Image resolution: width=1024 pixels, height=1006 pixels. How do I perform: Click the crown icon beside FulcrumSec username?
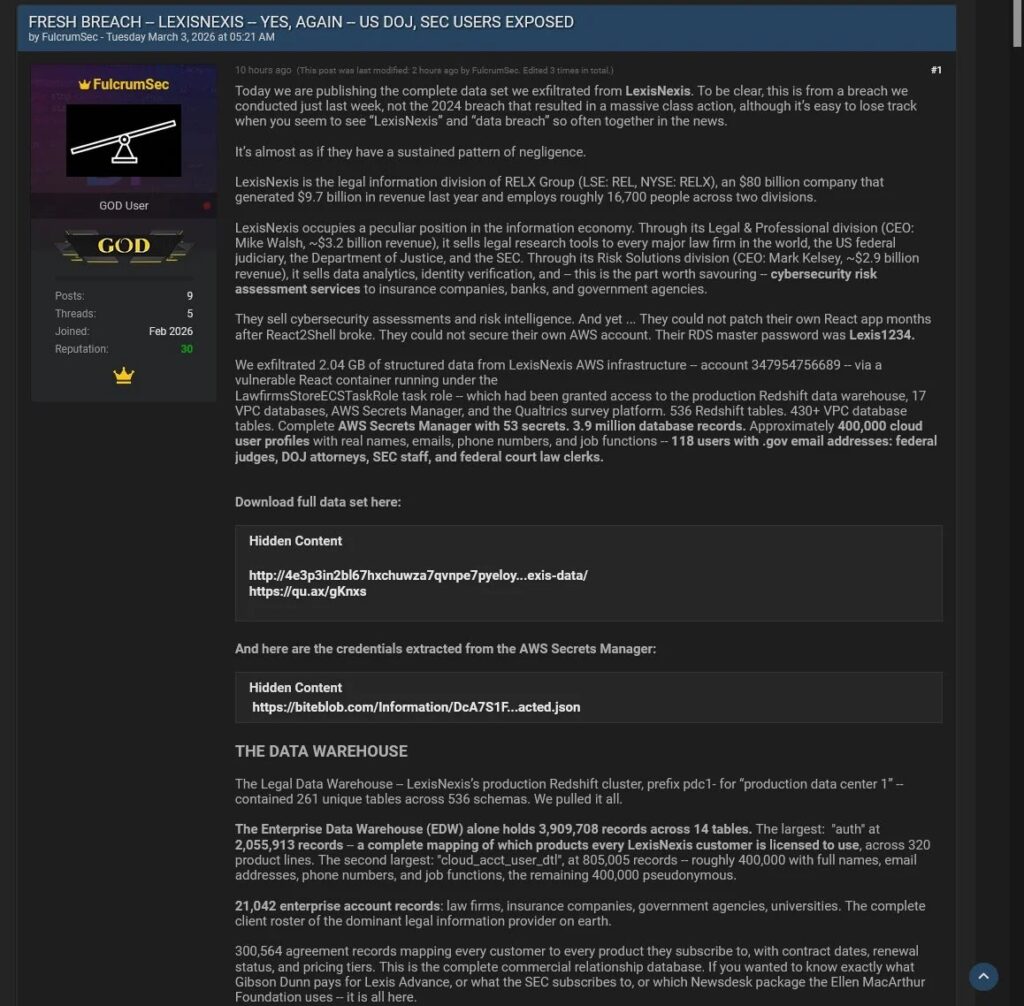point(84,85)
